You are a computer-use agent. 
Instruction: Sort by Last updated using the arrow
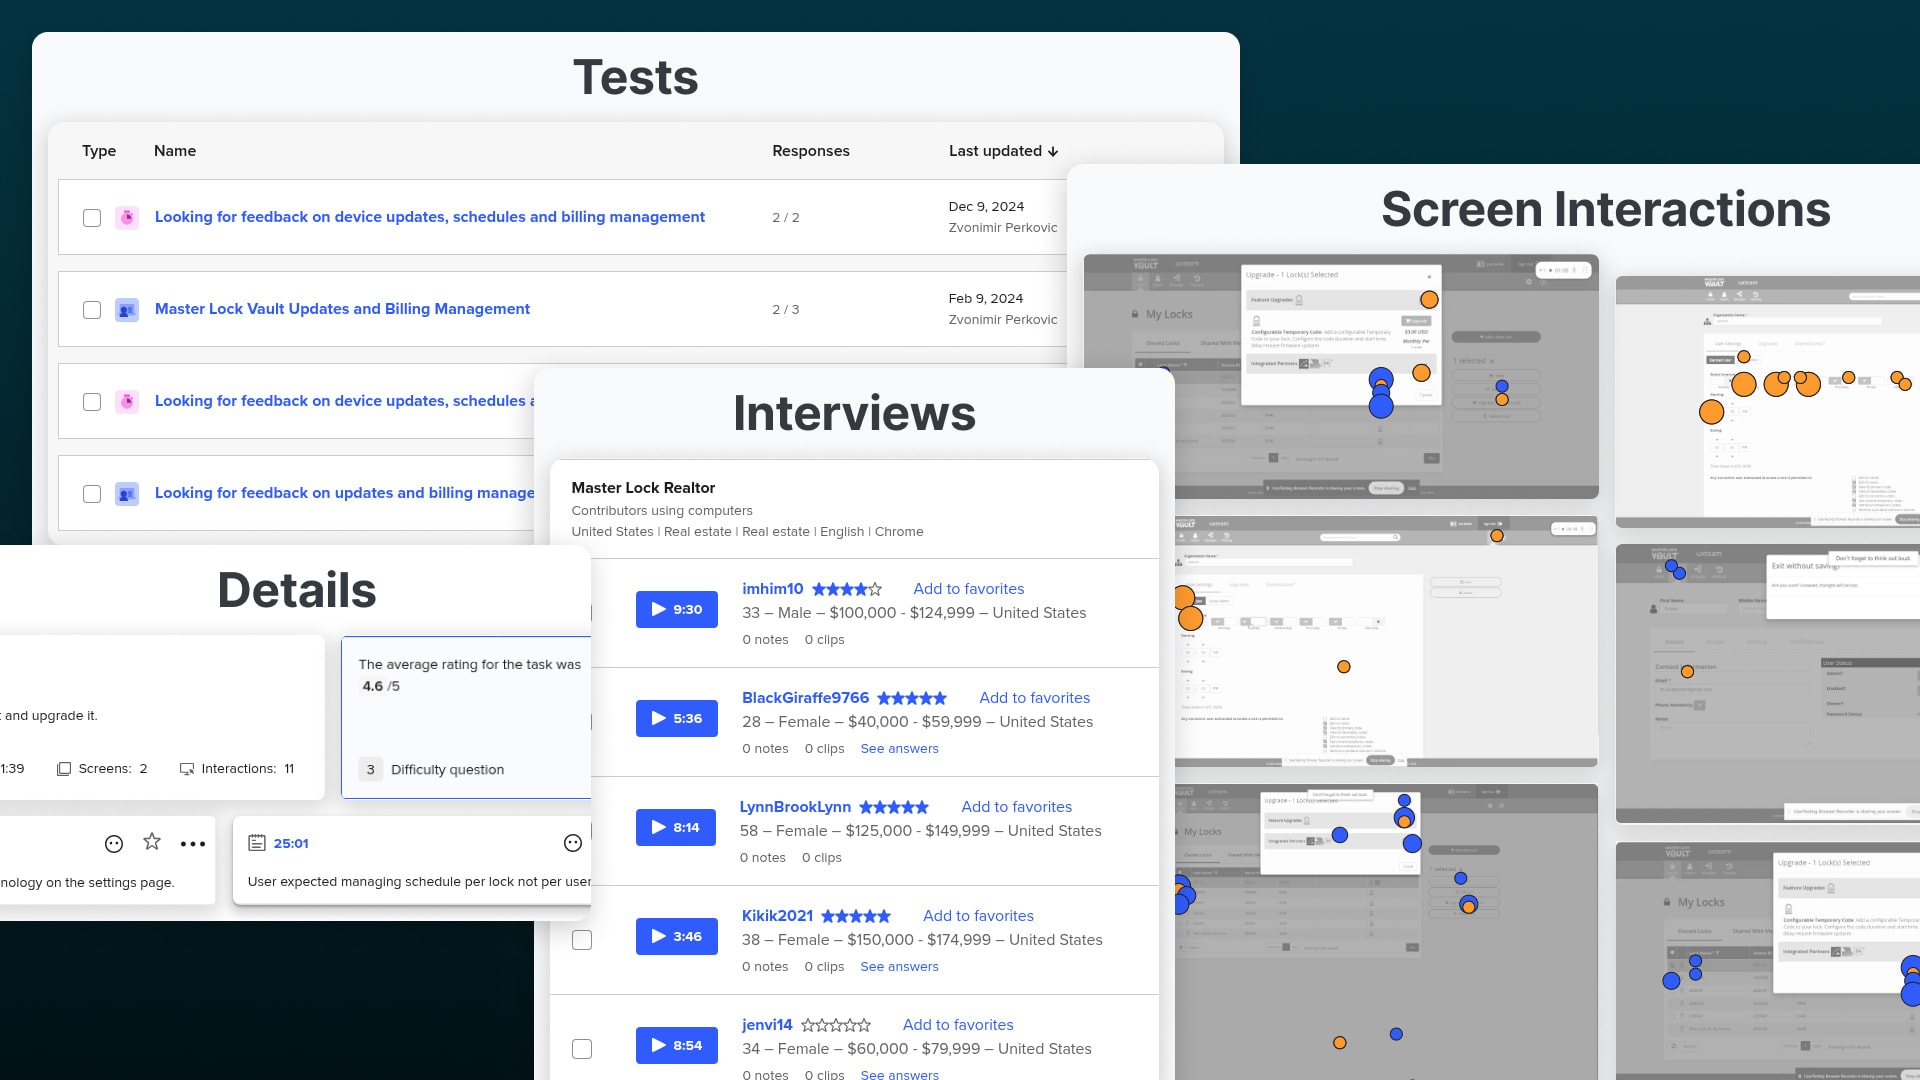pos(1053,151)
